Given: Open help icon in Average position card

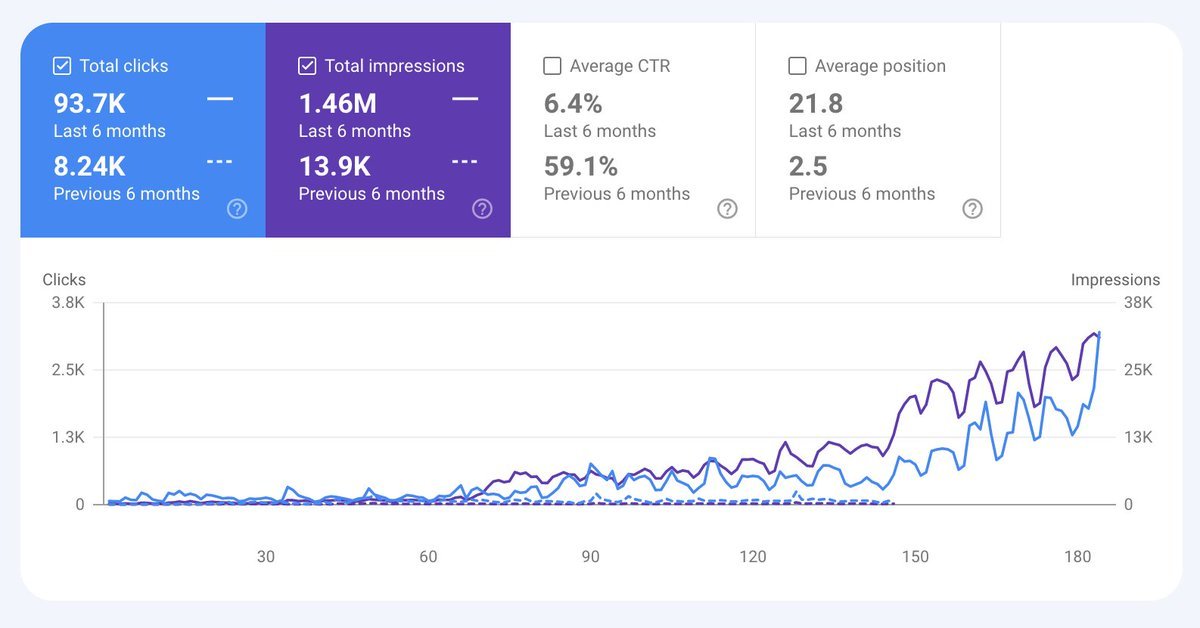Looking at the screenshot, I should pyautogui.click(x=972, y=209).
